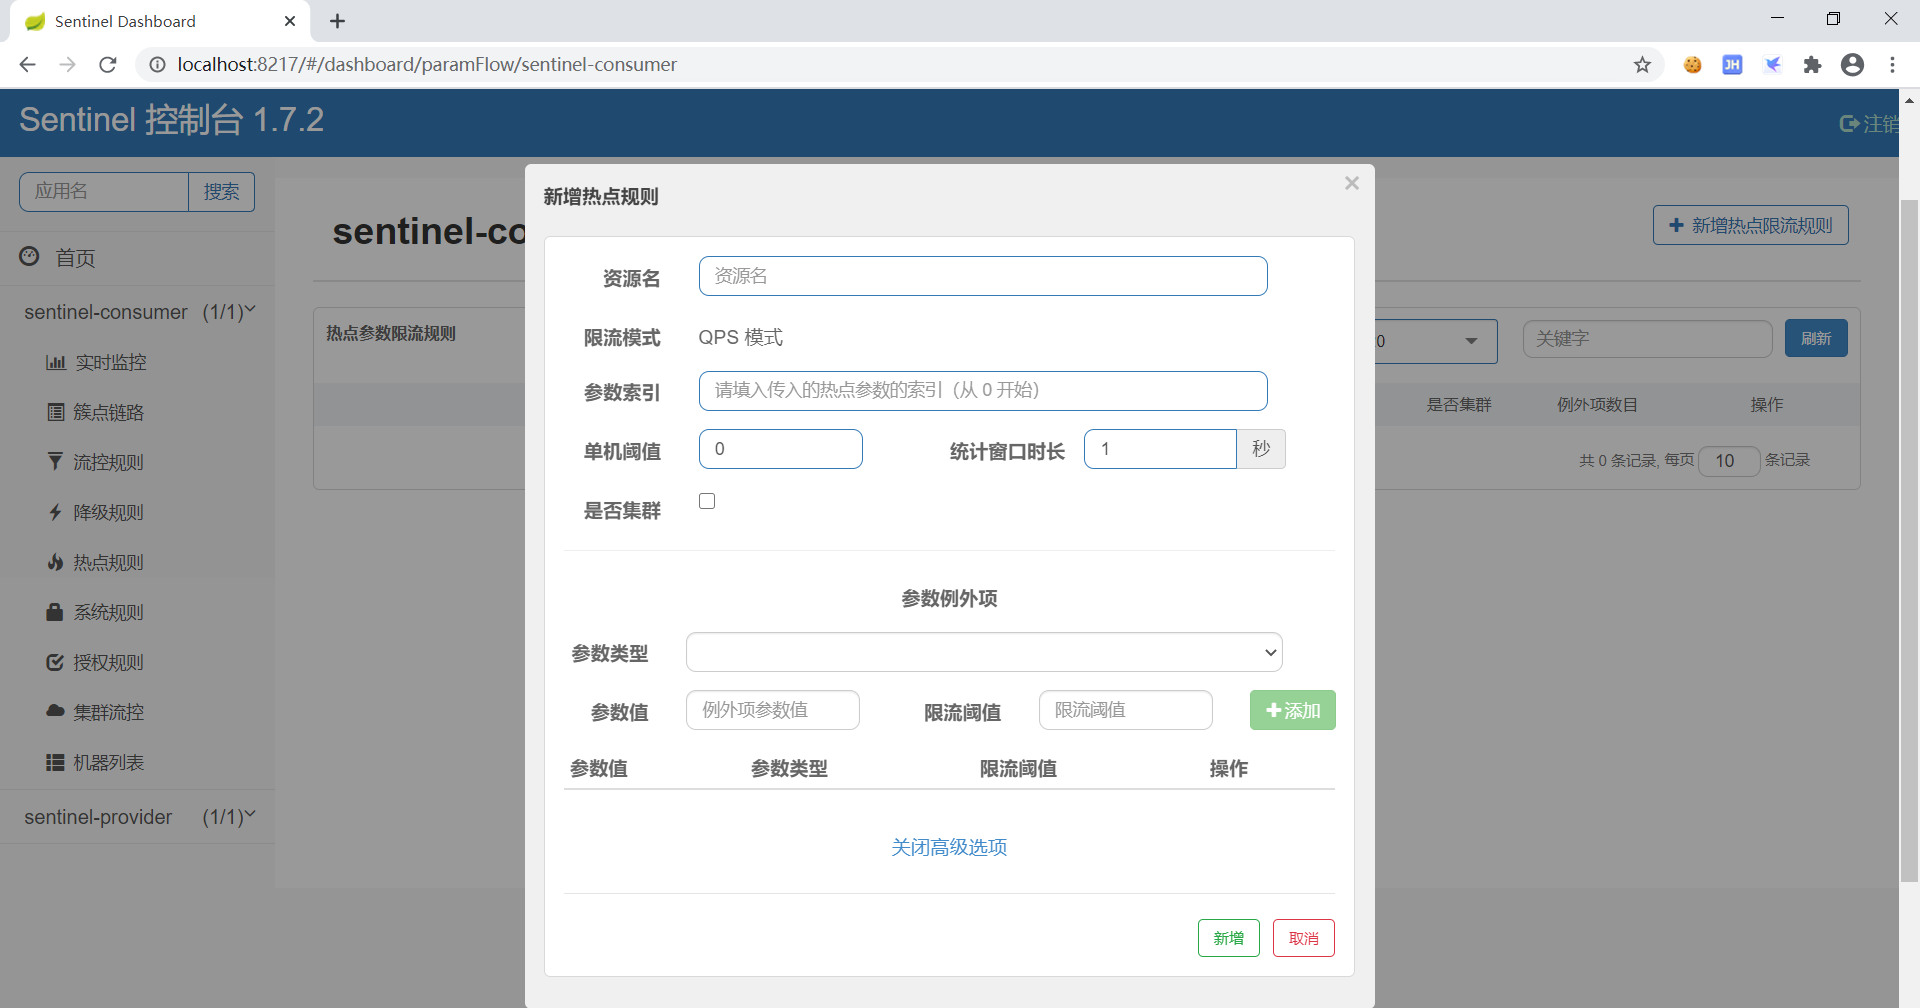Focus the 关键字 filter field
This screenshot has height=1008, width=1920.
[x=1648, y=339]
